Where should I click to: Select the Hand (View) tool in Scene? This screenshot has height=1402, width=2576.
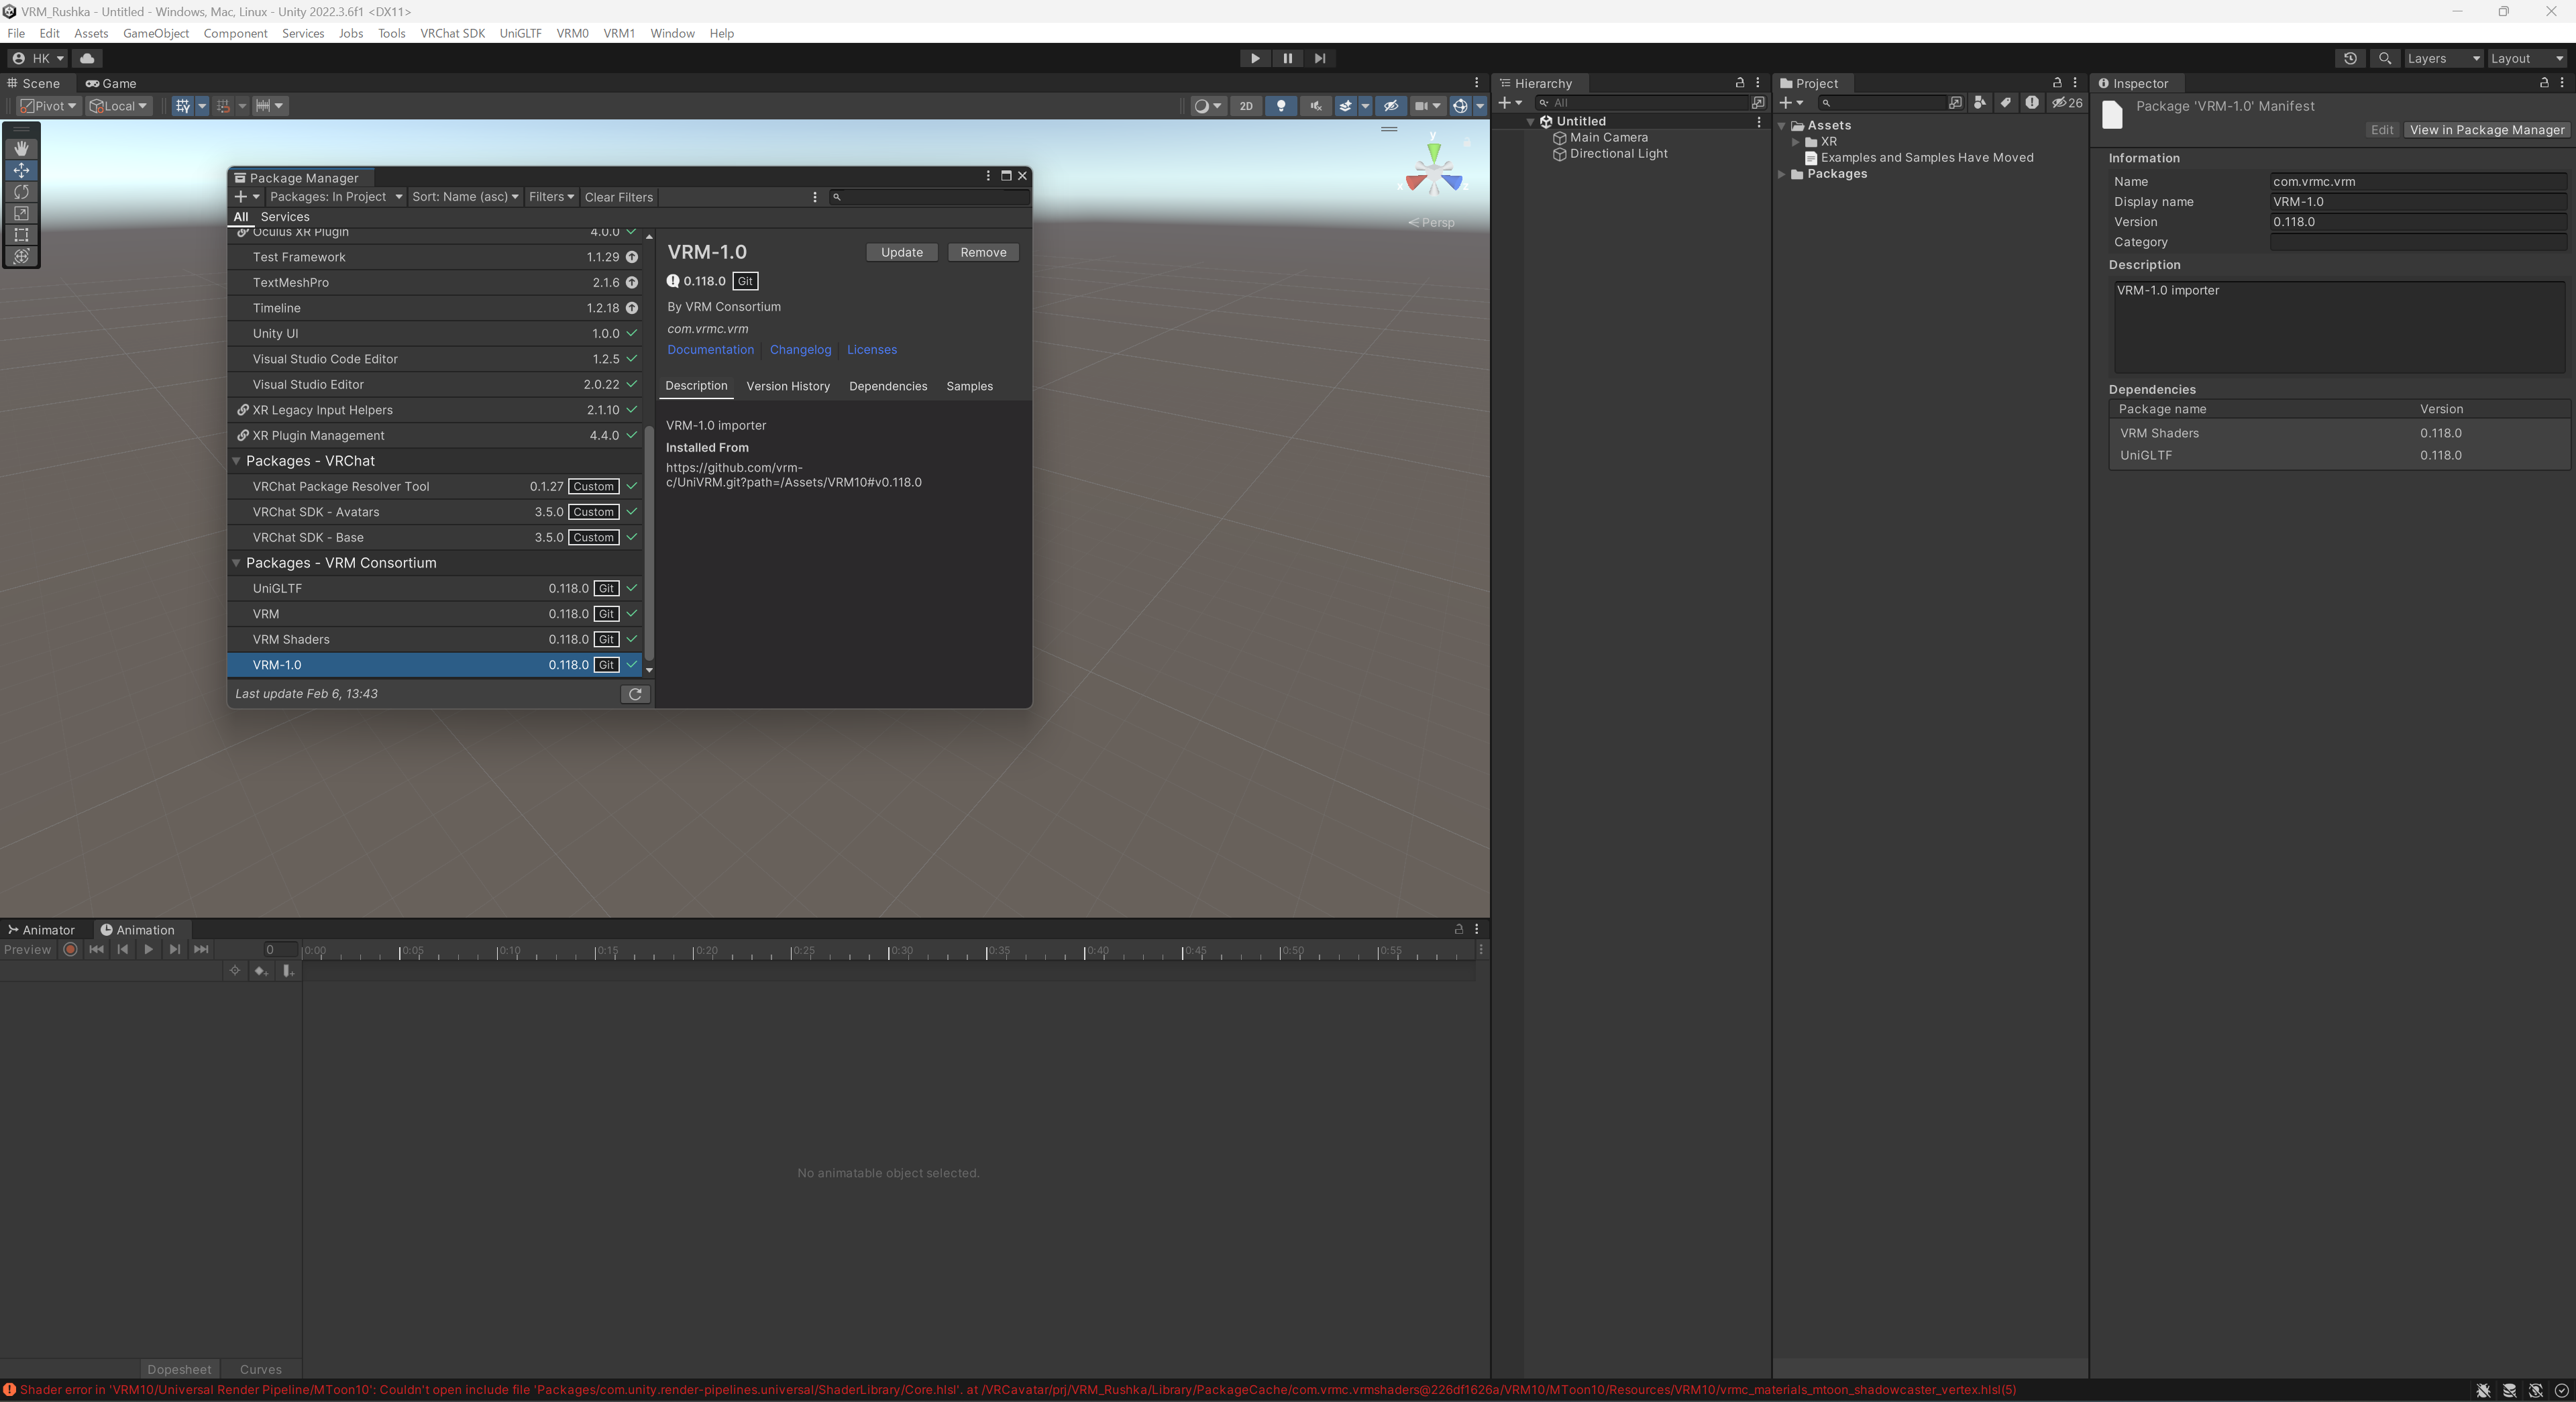(x=21, y=148)
